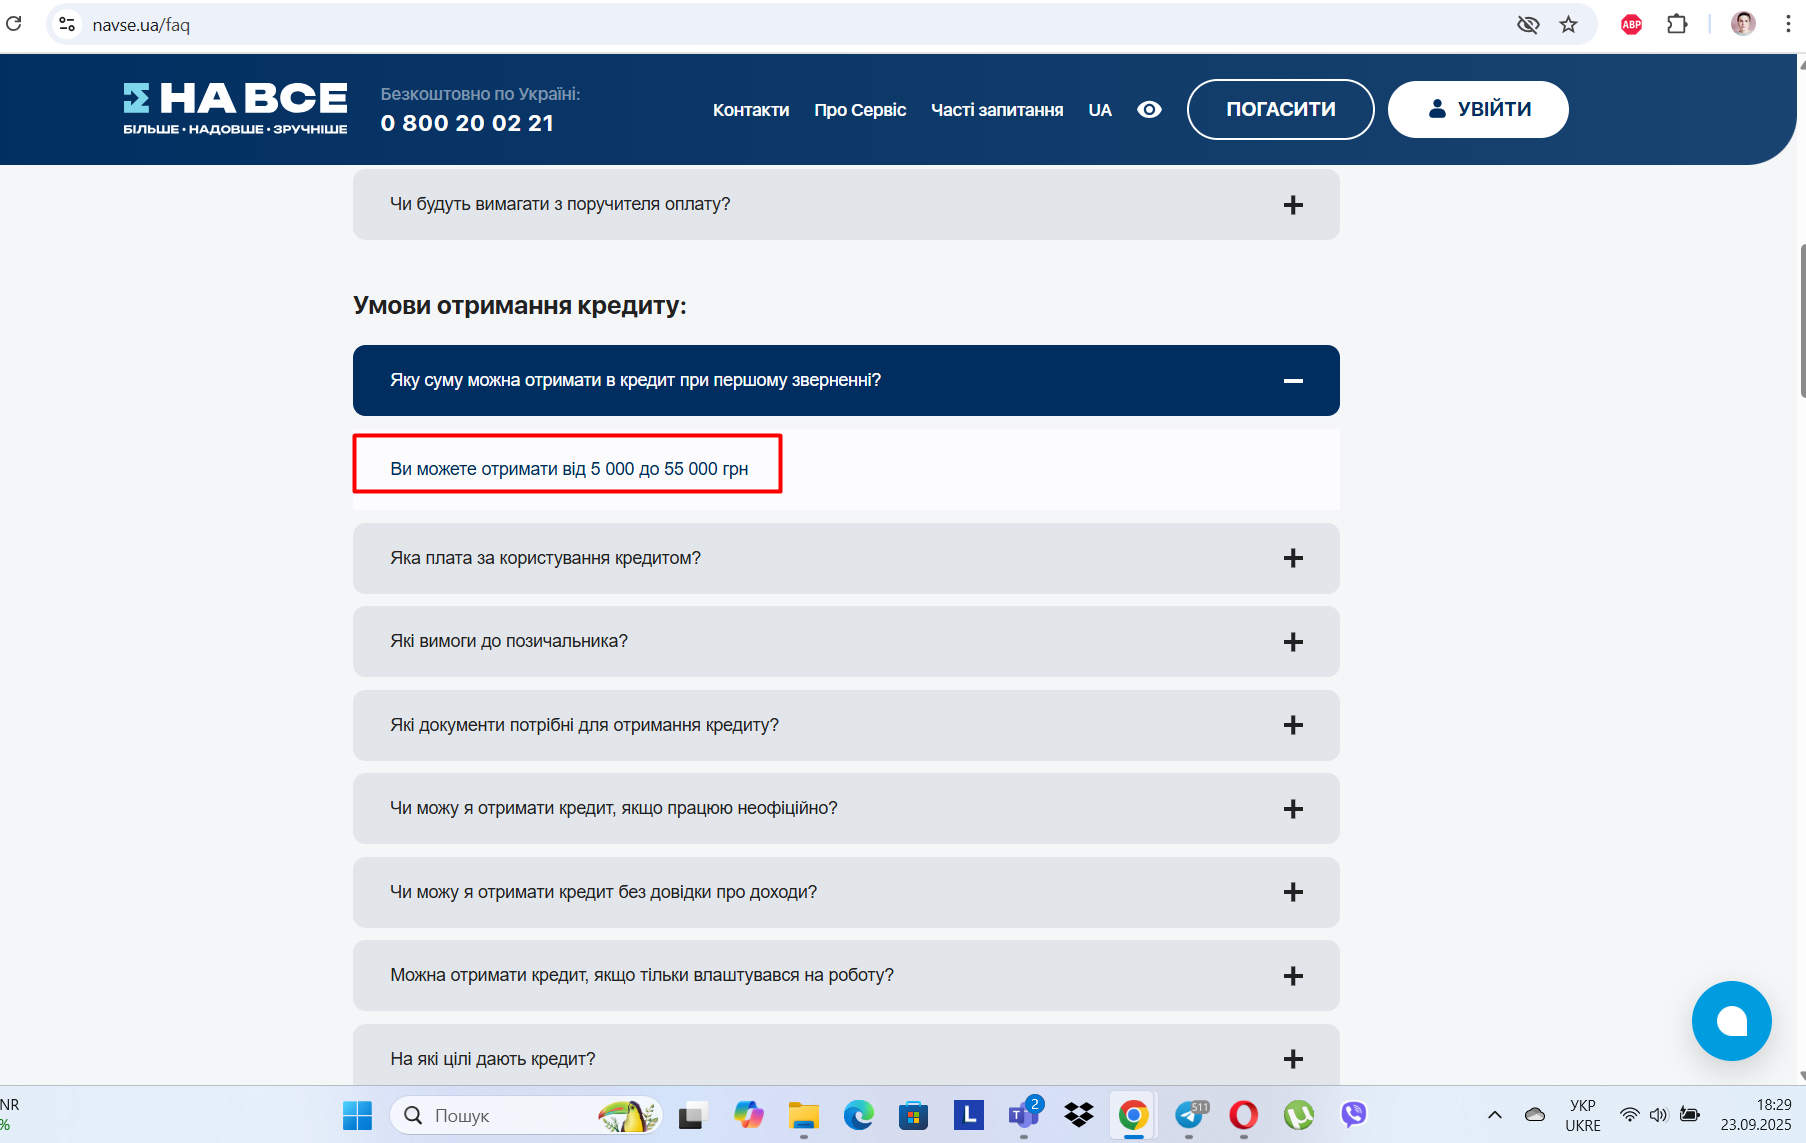The image size is (1806, 1143).
Task: Open battery status tray icon
Action: pos(1690,1115)
